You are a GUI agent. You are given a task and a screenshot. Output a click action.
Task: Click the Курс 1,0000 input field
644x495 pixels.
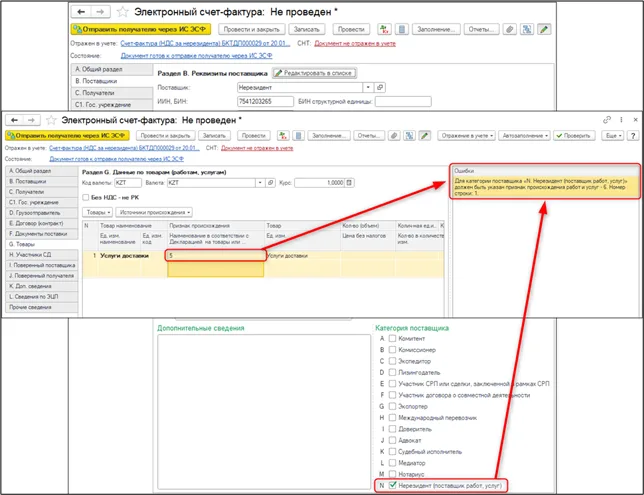[320, 183]
